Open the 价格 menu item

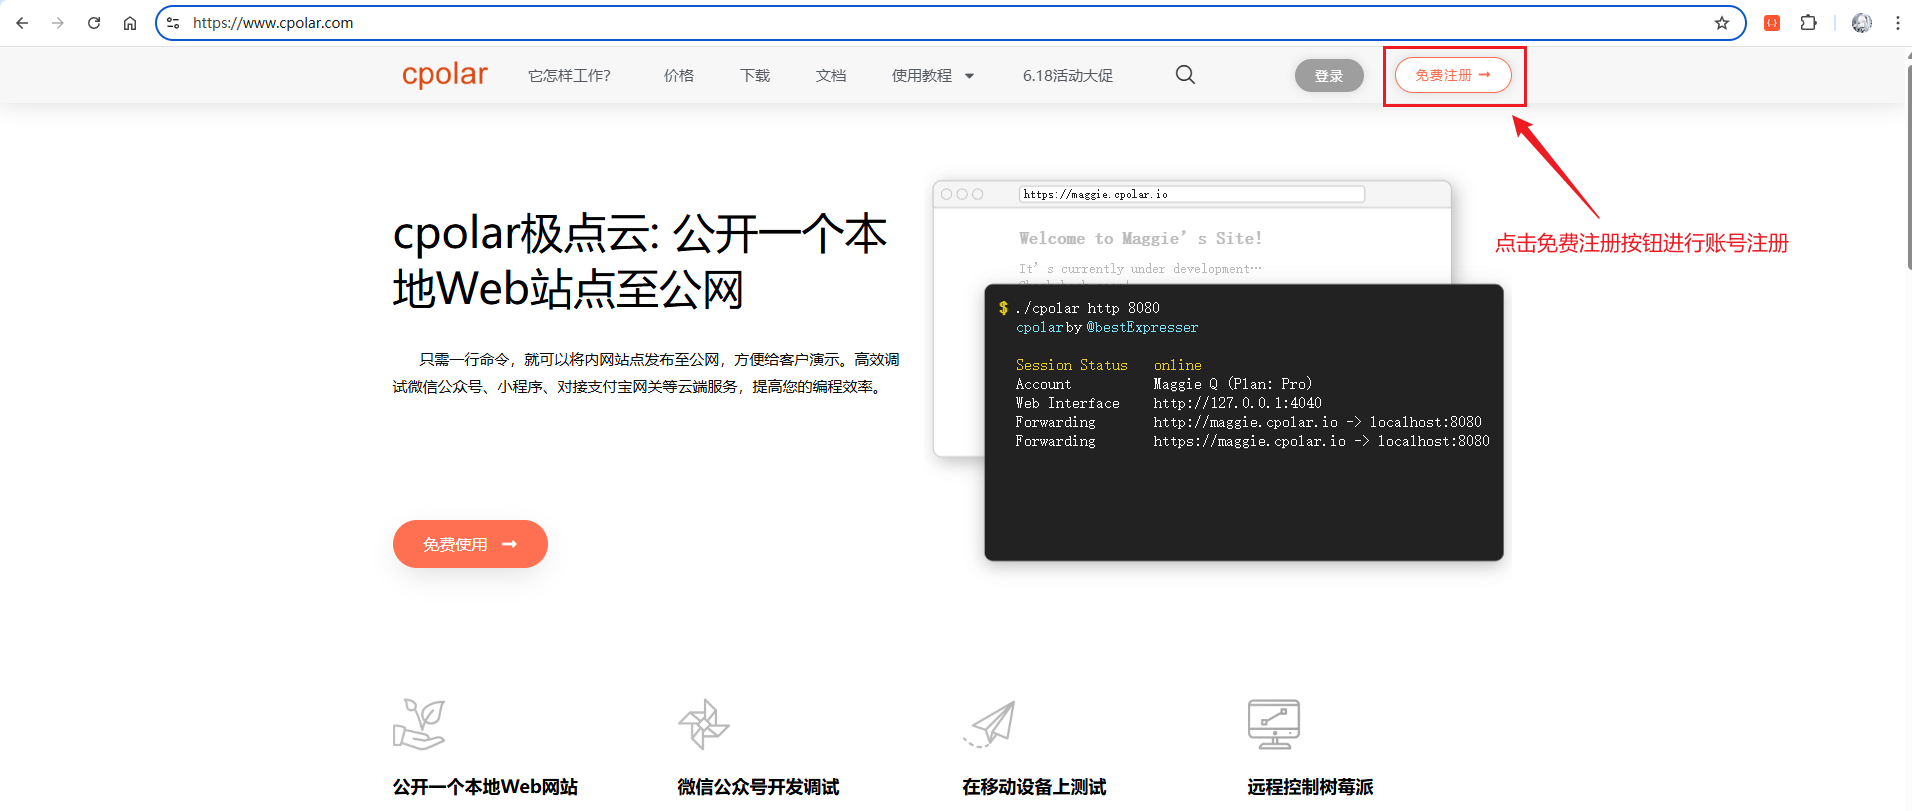(678, 76)
